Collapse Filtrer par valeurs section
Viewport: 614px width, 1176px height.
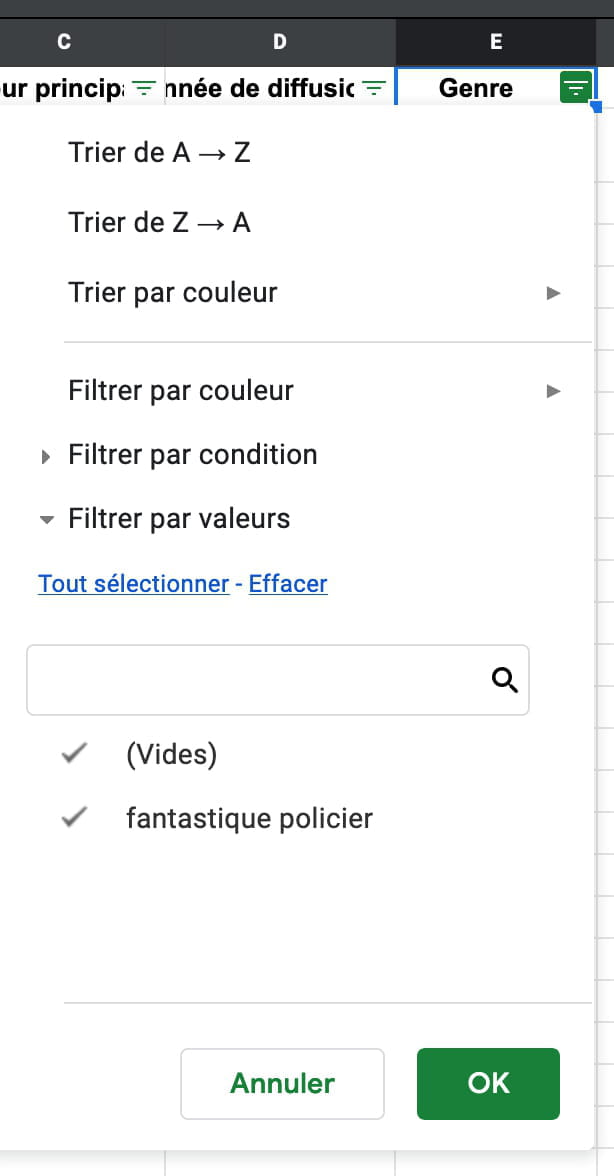(46, 520)
